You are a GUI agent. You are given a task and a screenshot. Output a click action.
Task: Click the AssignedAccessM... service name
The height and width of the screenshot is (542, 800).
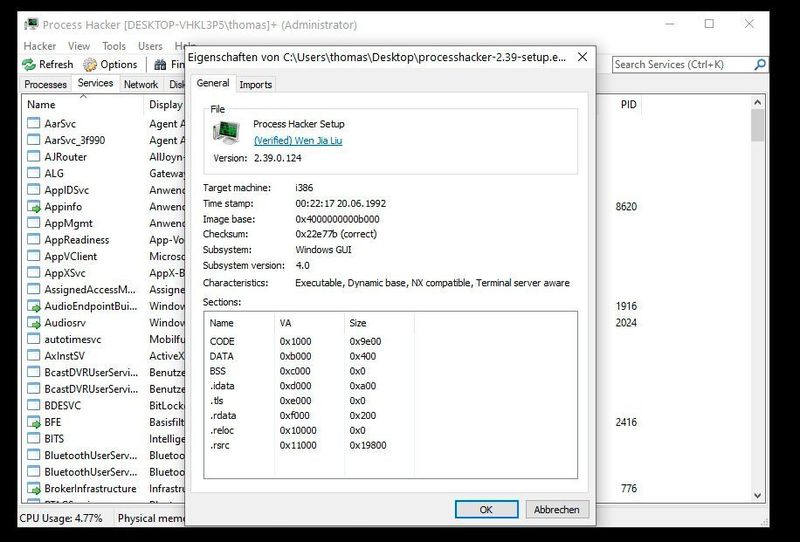(90, 289)
